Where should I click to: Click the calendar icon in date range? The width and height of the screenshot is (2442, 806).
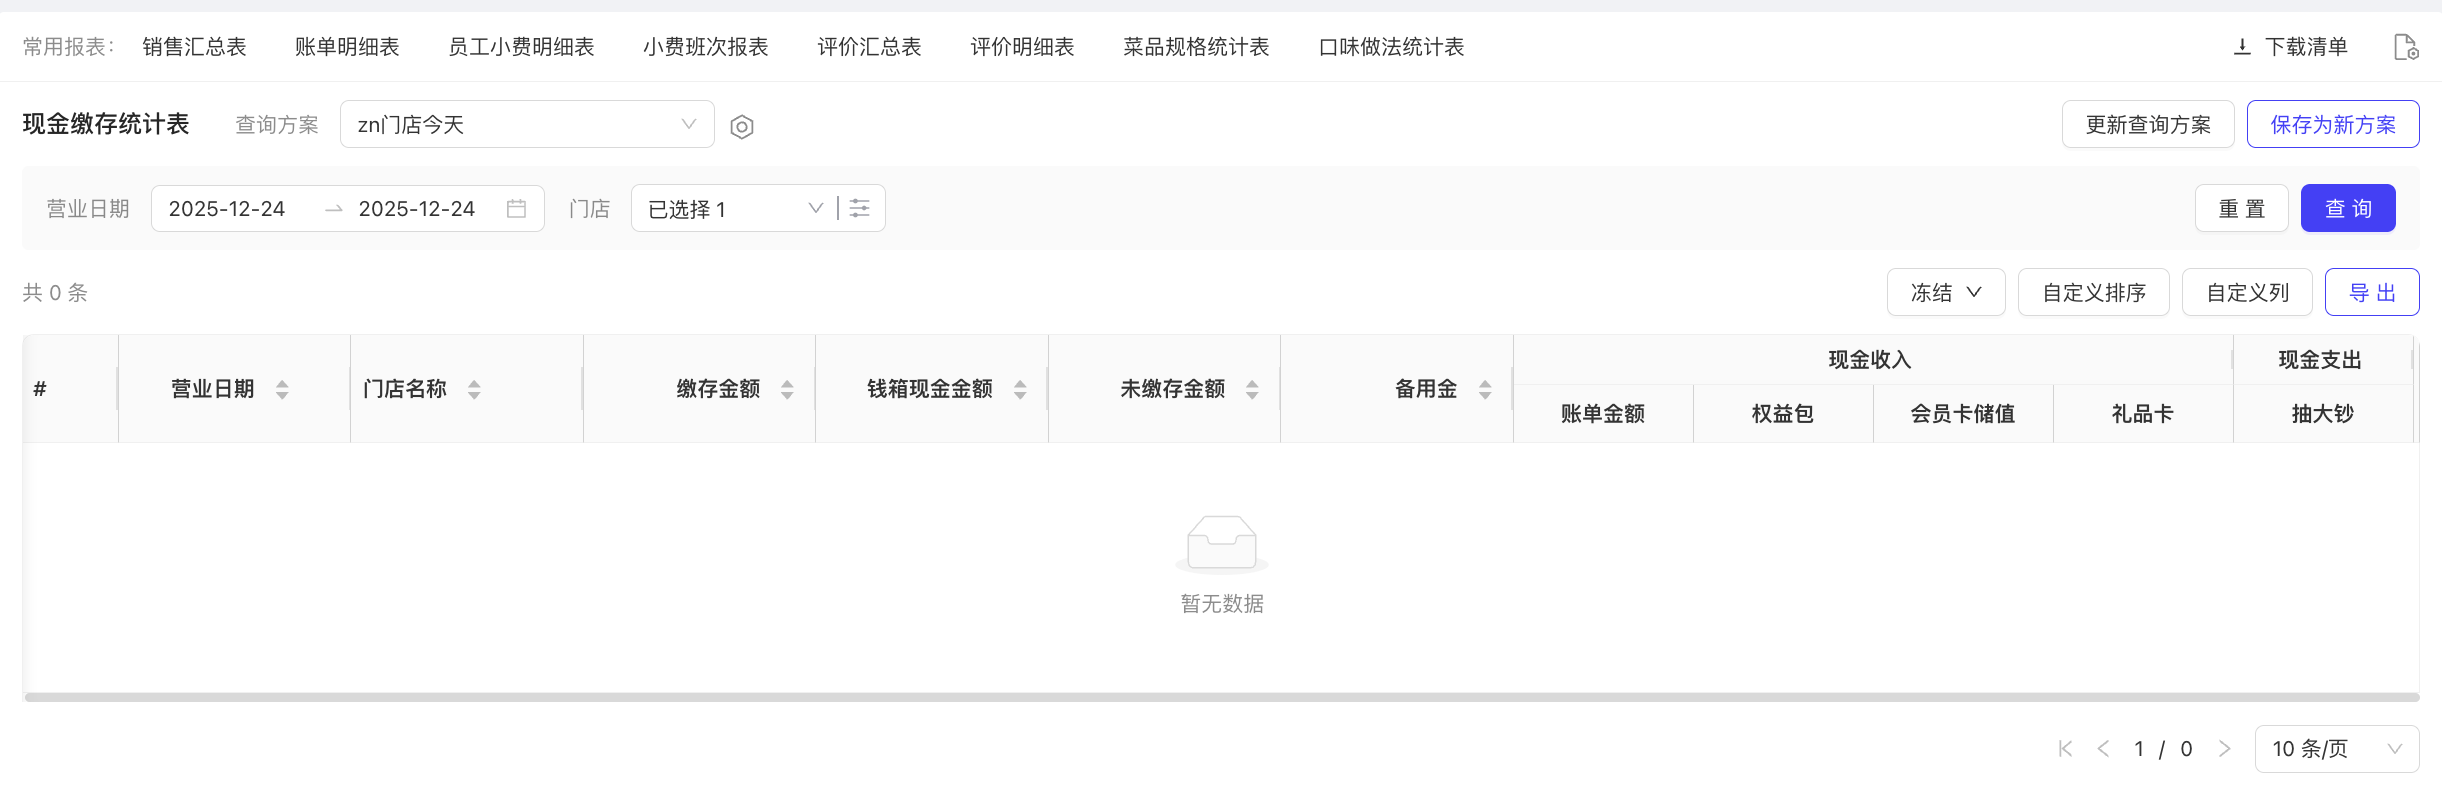[516, 209]
